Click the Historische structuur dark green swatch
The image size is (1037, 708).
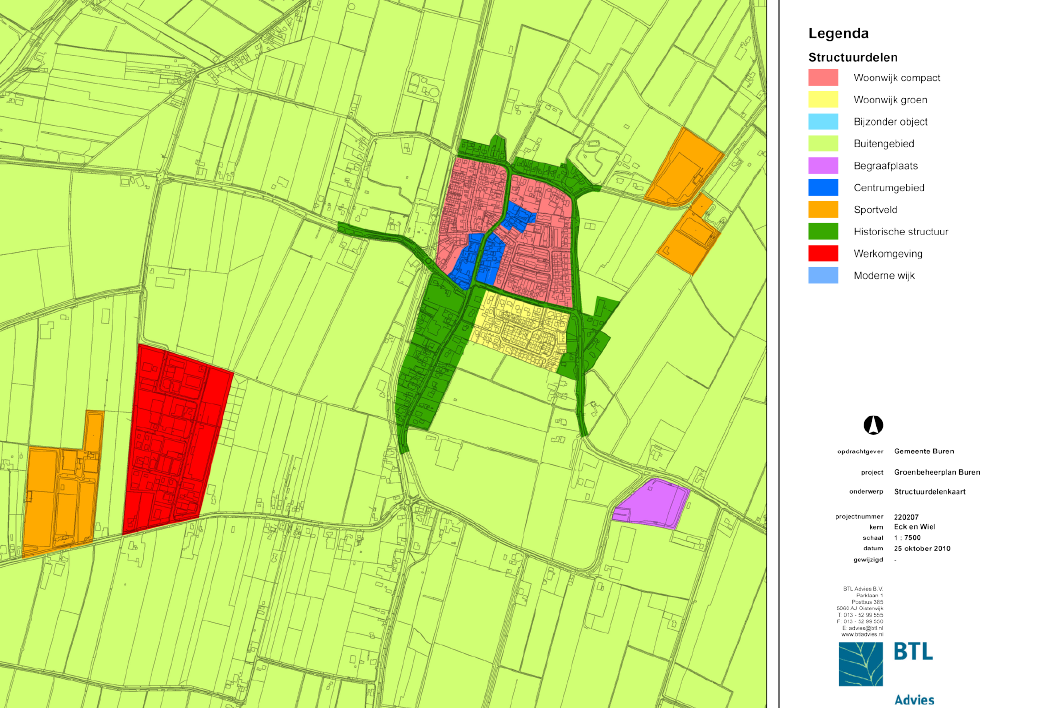pyautogui.click(x=823, y=231)
